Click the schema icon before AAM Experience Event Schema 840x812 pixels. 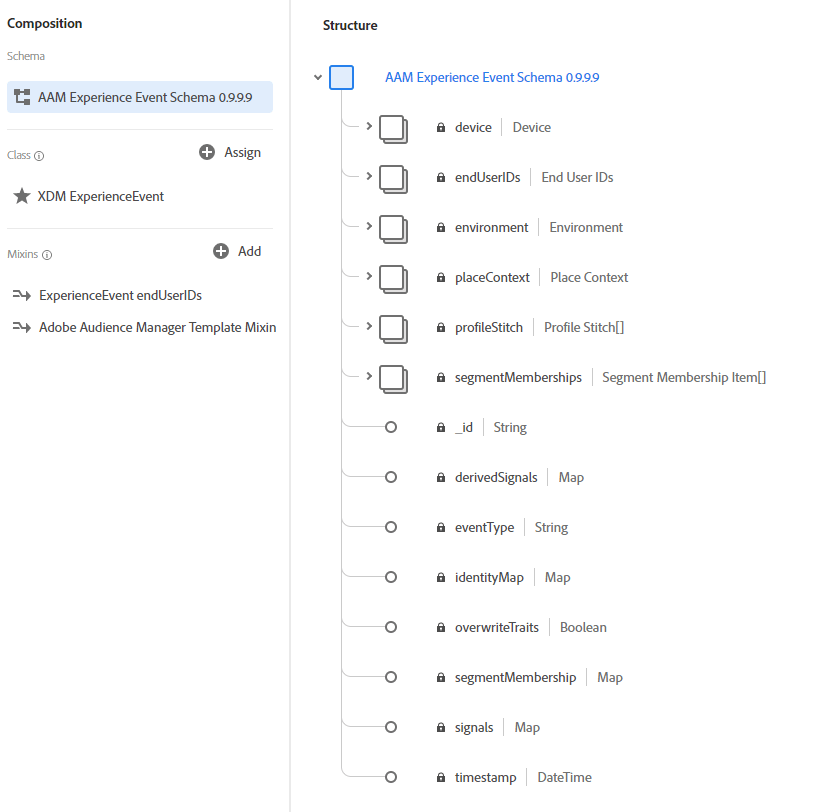(22, 96)
